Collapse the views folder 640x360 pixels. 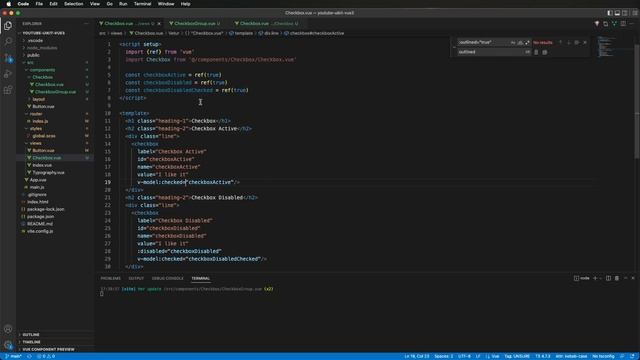coord(36,143)
